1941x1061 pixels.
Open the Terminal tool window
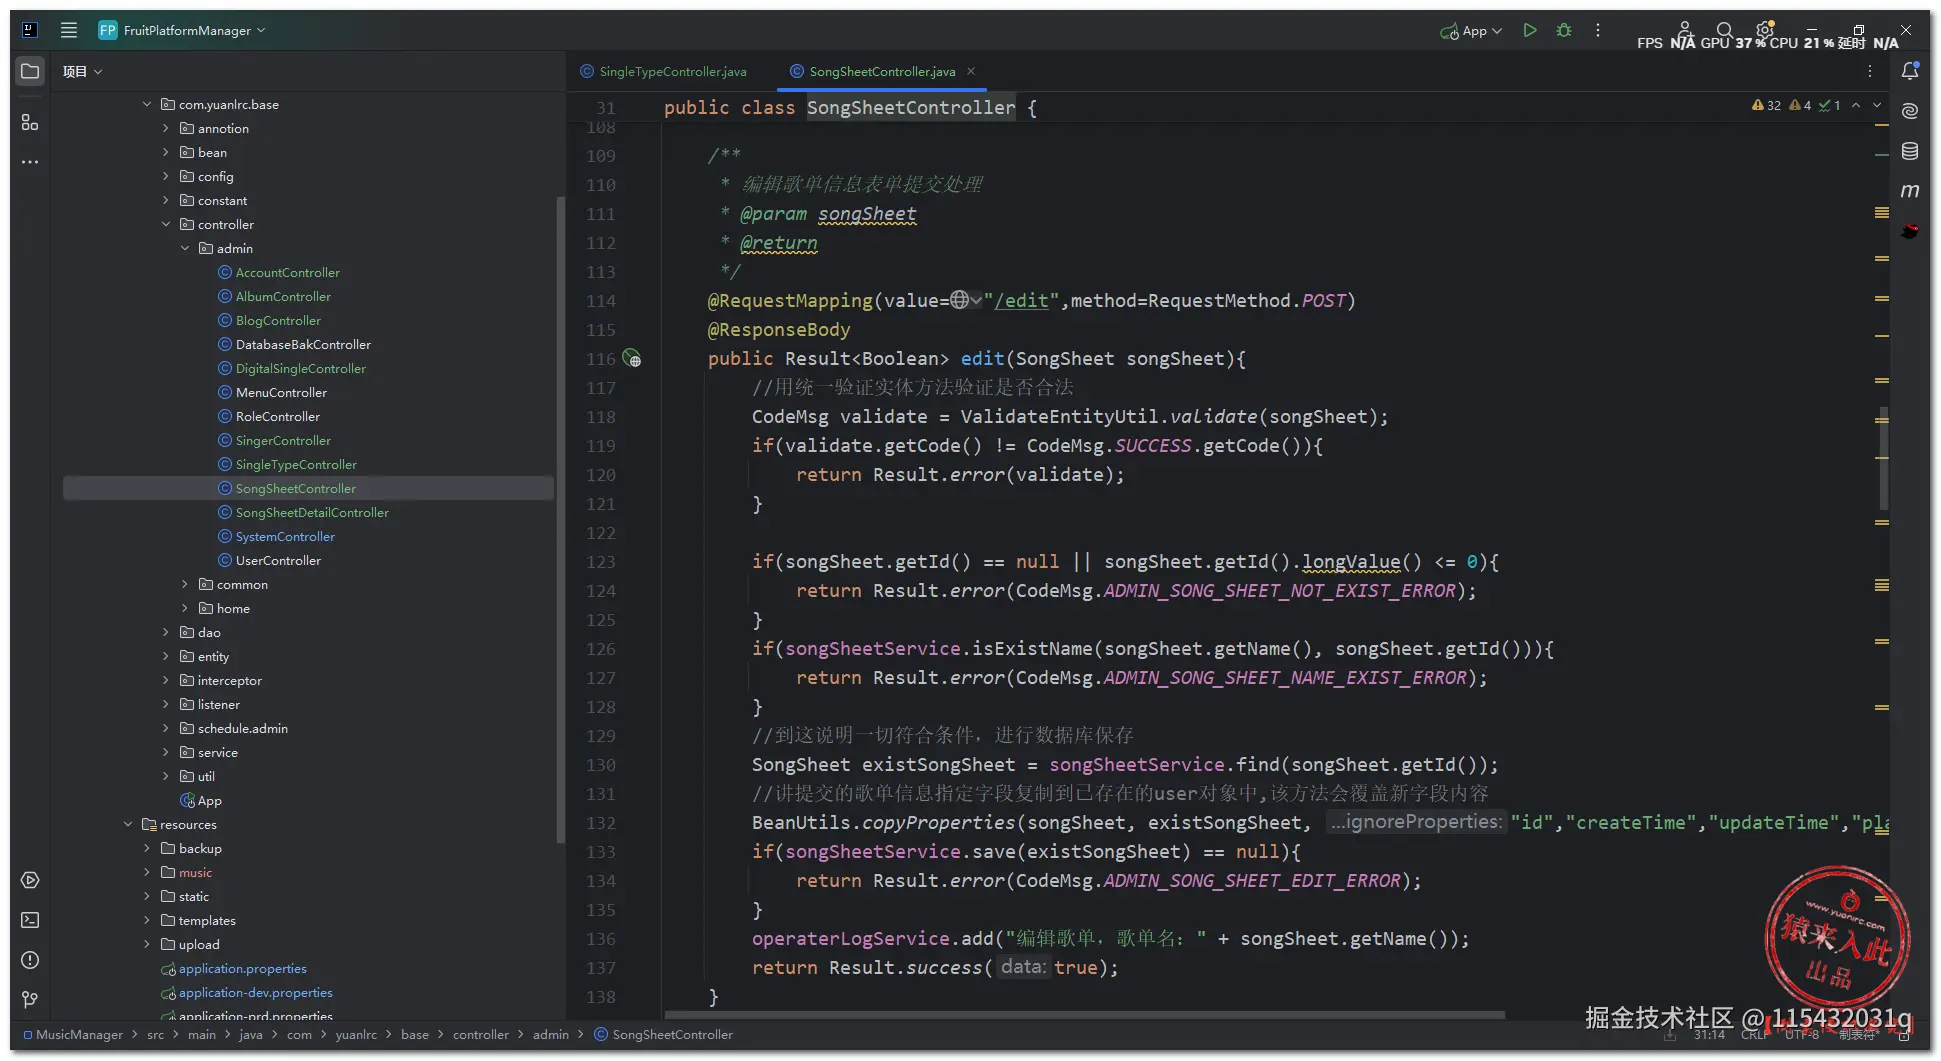click(30, 920)
